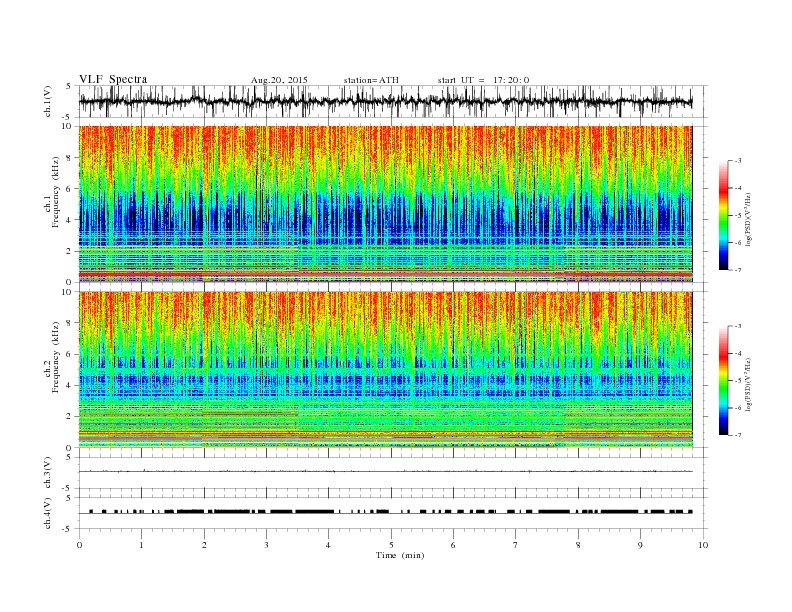Image resolution: width=792 pixels, height=612 pixels.
Task: Click the "ch.1(V)" waveform axis label
Action: tap(48, 101)
